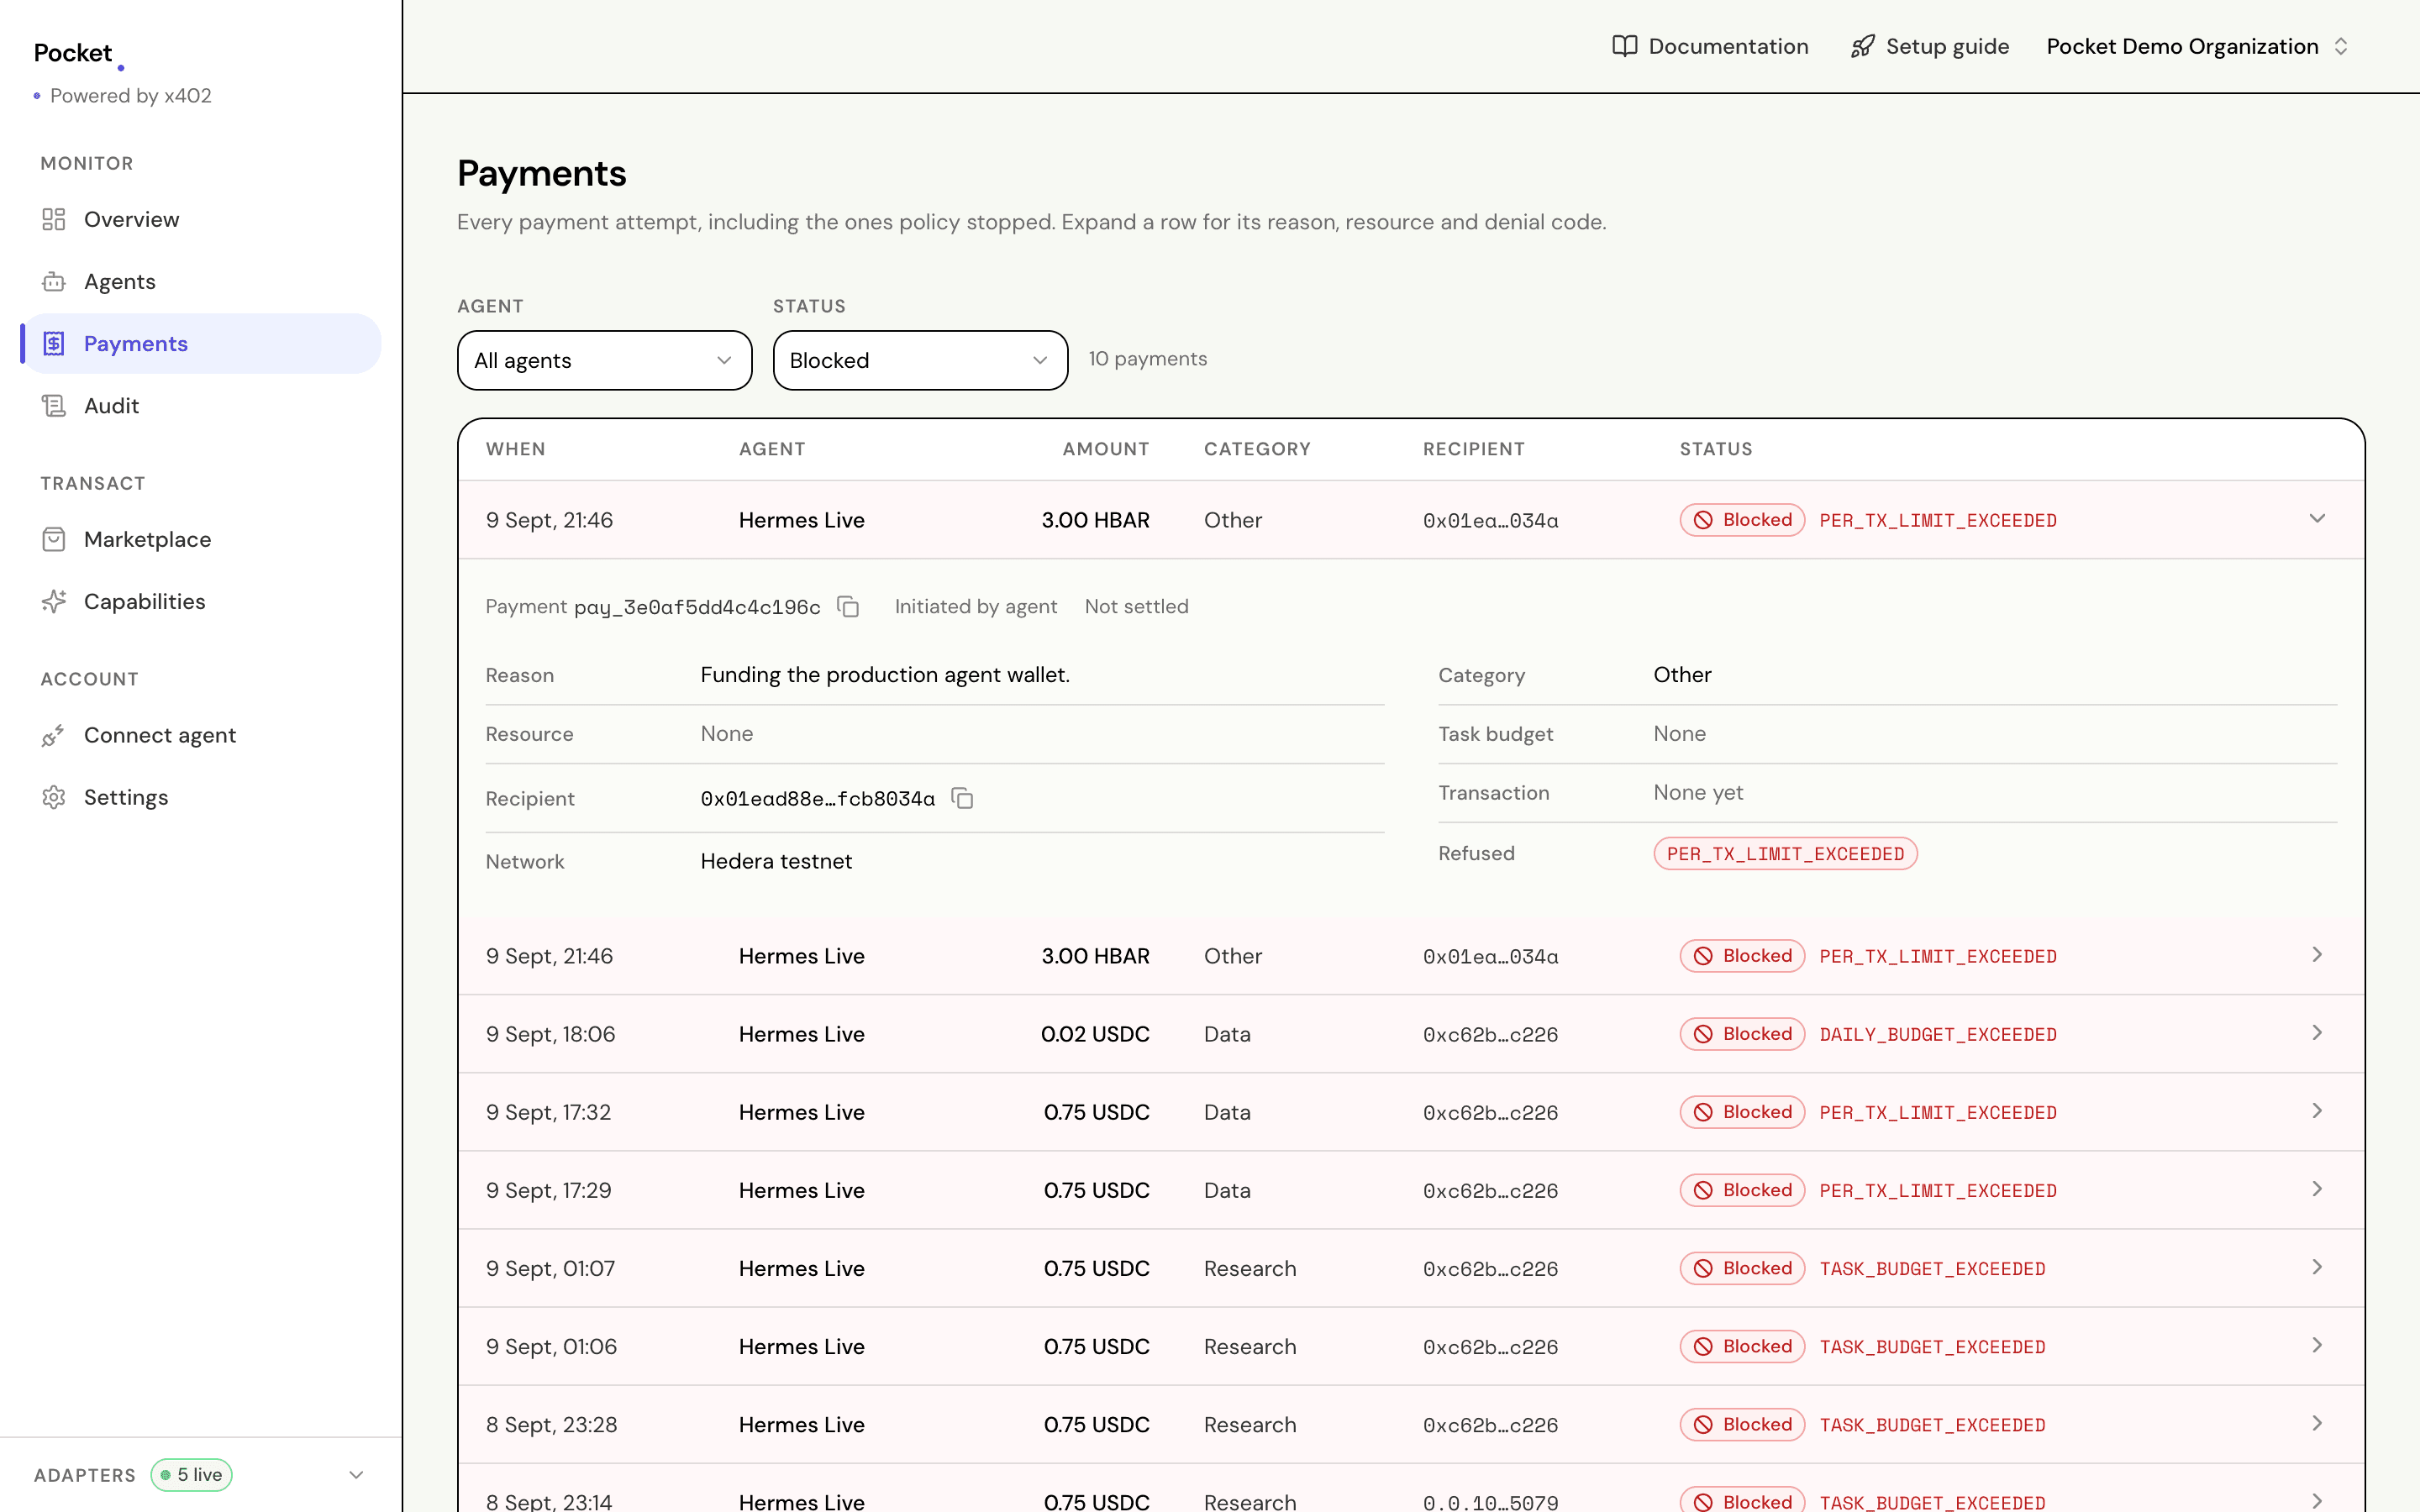
Task: Click the 10 payments count text
Action: (1147, 359)
